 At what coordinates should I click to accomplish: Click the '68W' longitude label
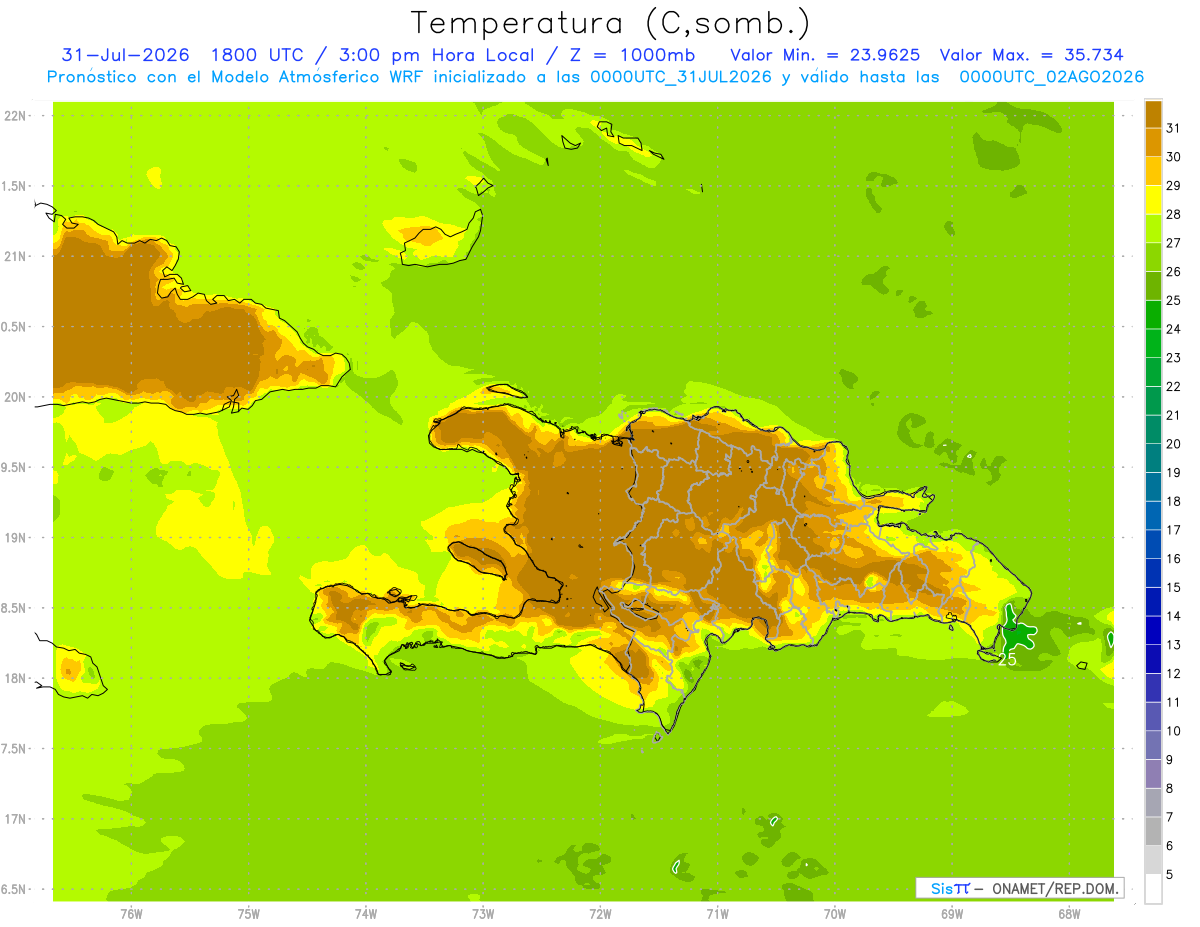1069,914
